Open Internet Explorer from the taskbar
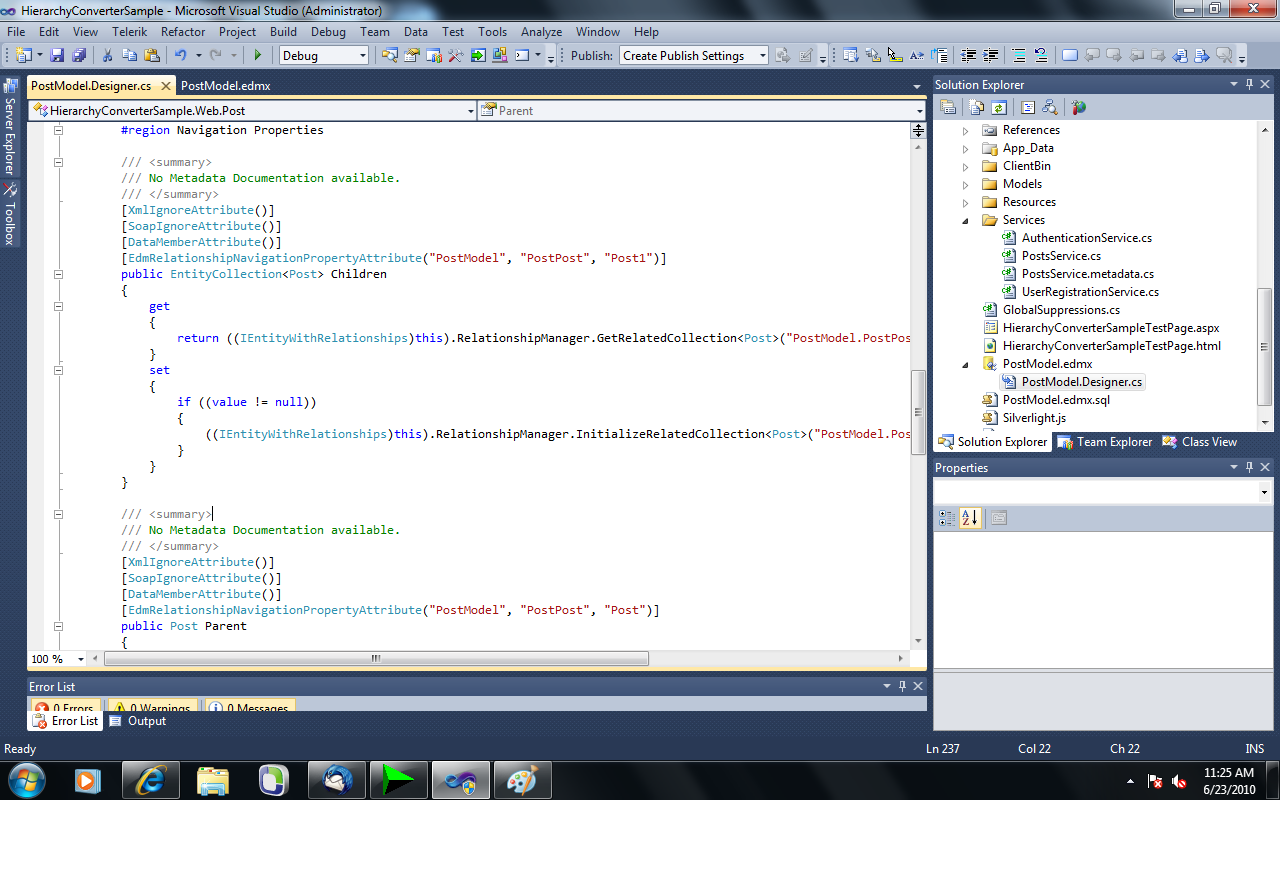Screen dimensions: 1280x878 pyautogui.click(x=150, y=780)
